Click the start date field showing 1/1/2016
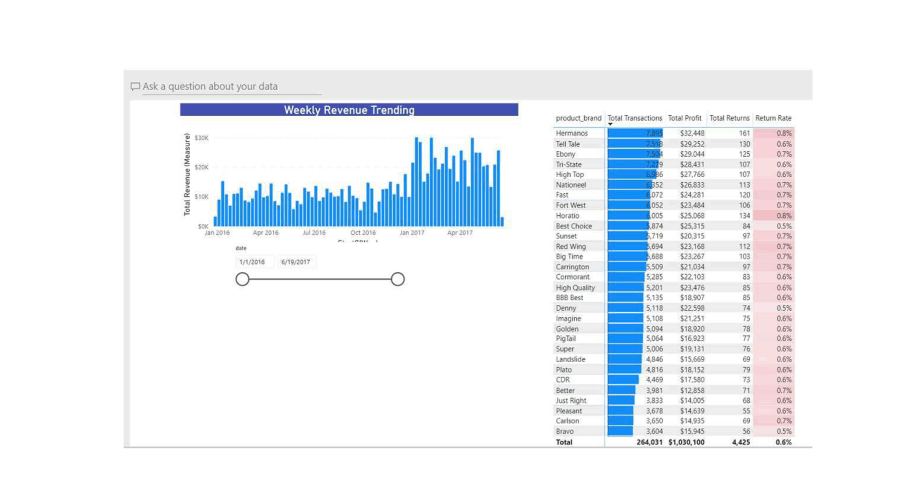This screenshot has width=914, height=504. (255, 262)
